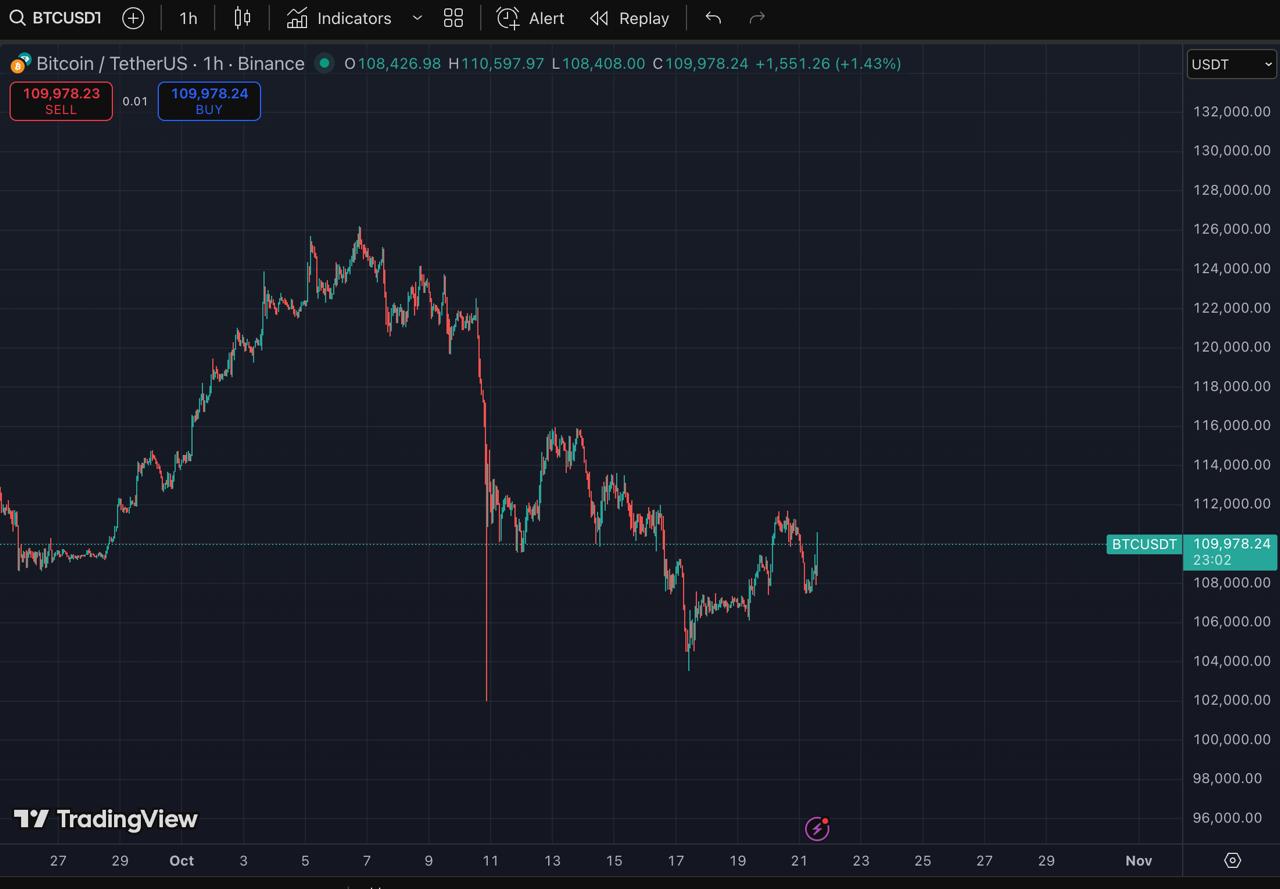Undo the last chart action

713,18
